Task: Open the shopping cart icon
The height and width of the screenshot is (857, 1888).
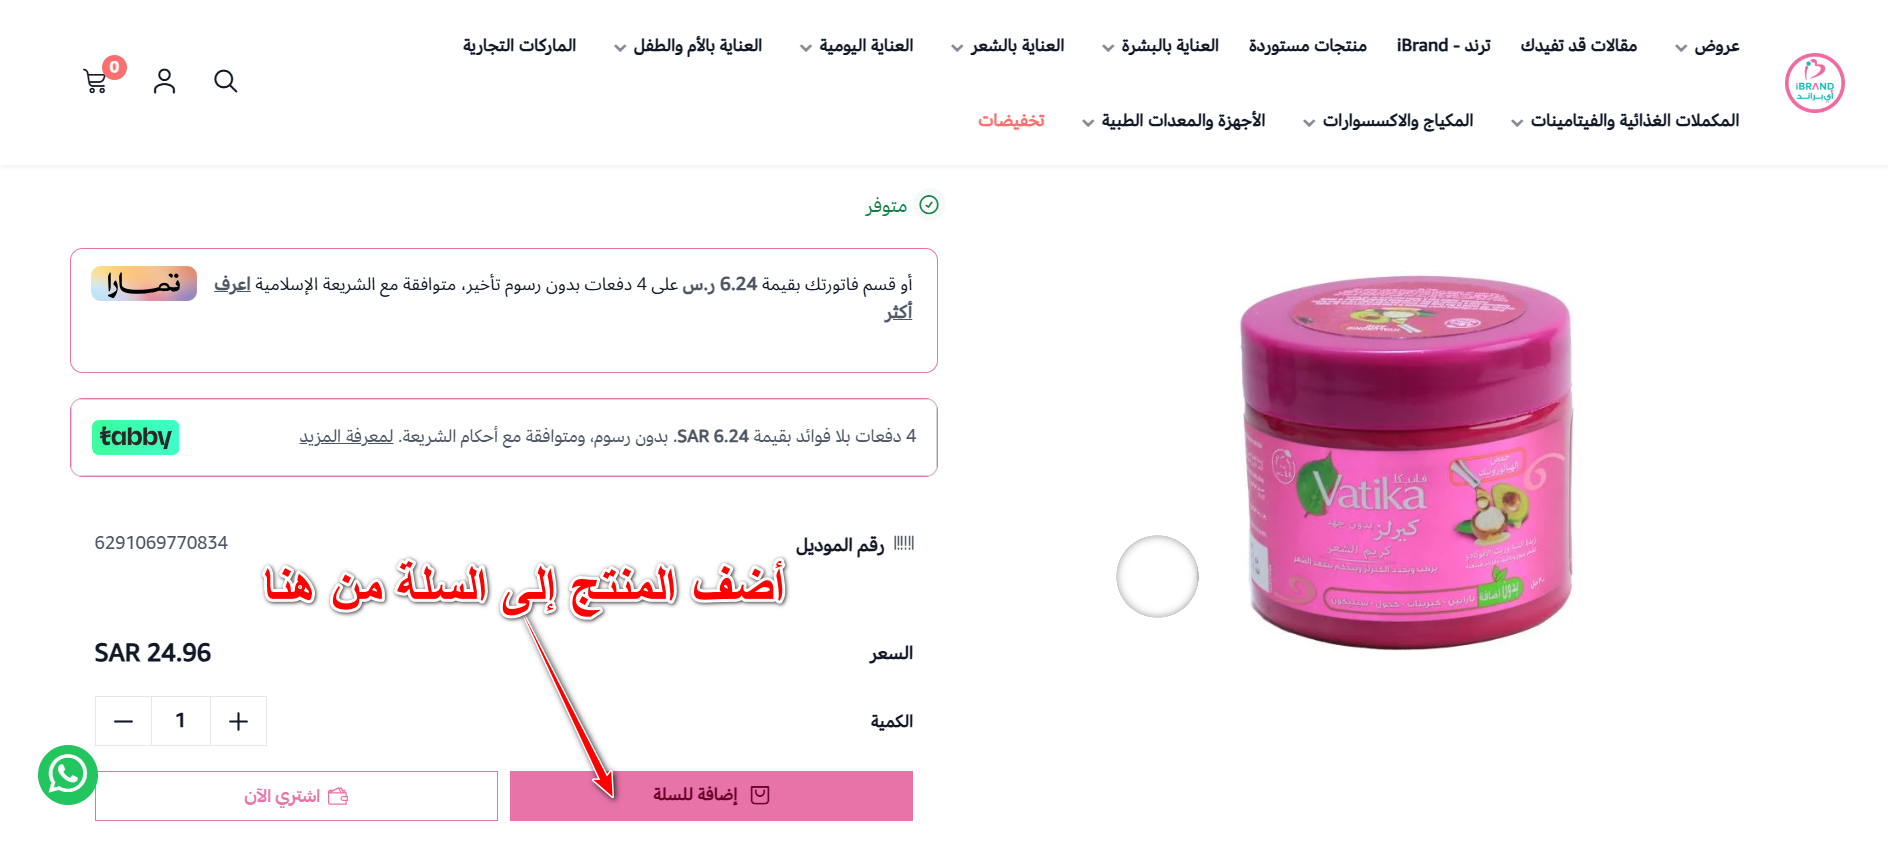Action: coord(96,81)
